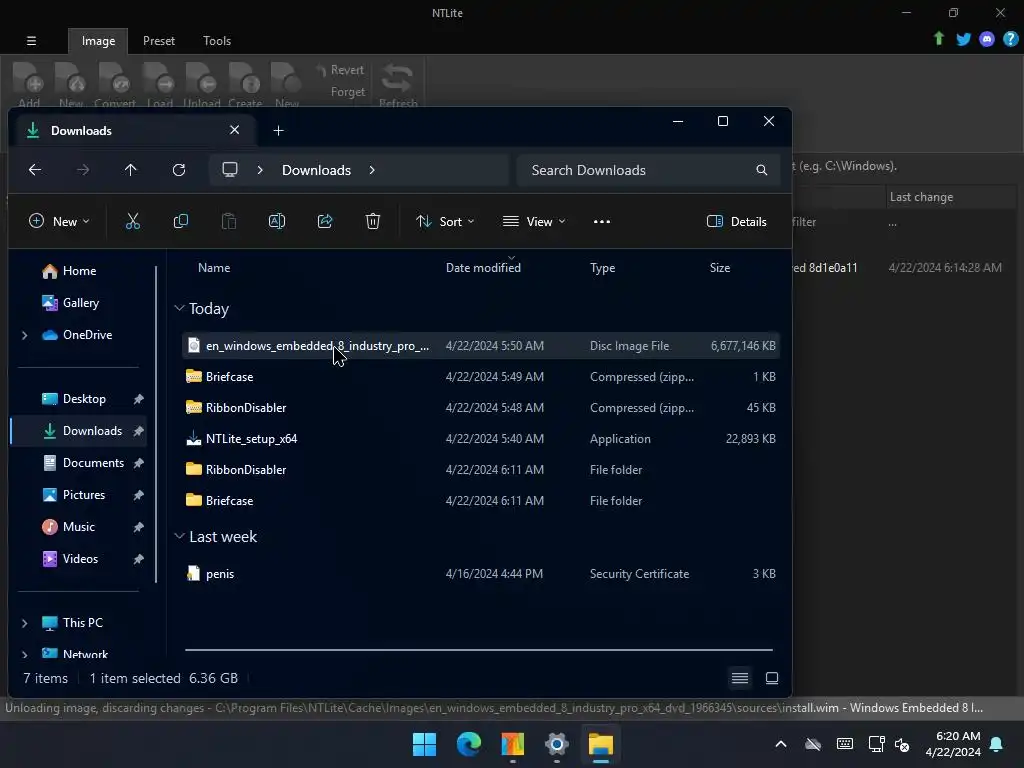The height and width of the screenshot is (768, 1024).
Task: Open NTLite Discord link icon
Action: [x=987, y=39]
